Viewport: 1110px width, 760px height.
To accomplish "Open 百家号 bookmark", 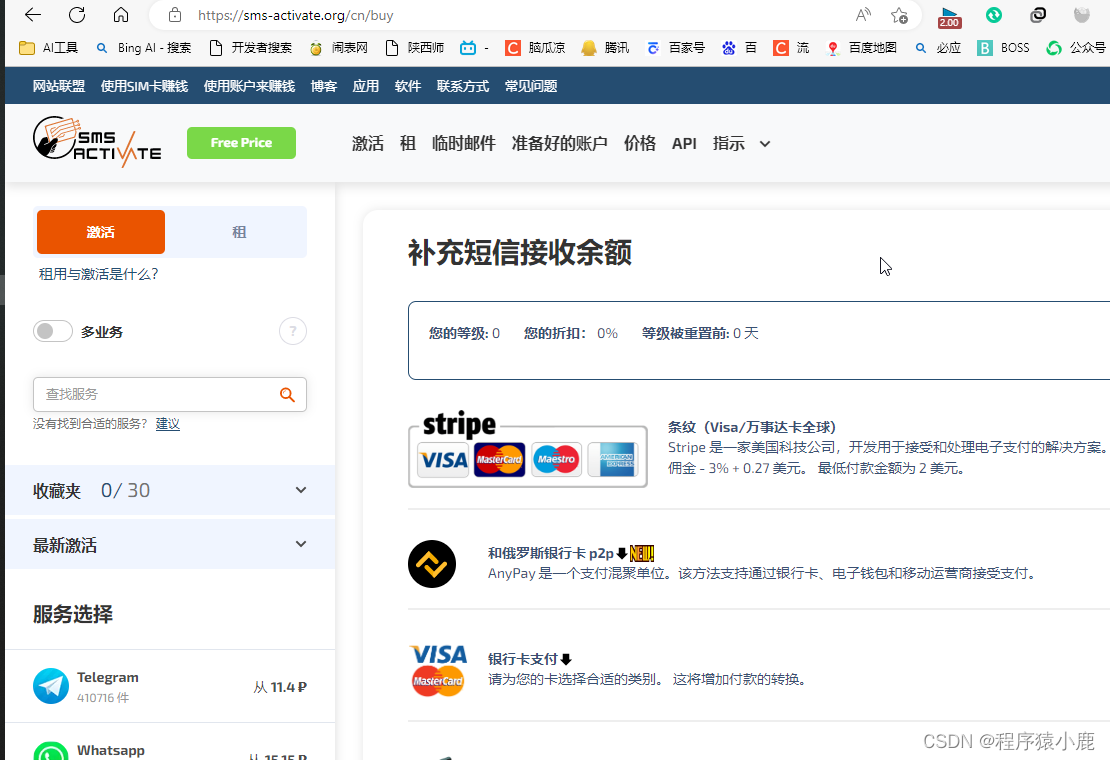I will (x=675, y=47).
